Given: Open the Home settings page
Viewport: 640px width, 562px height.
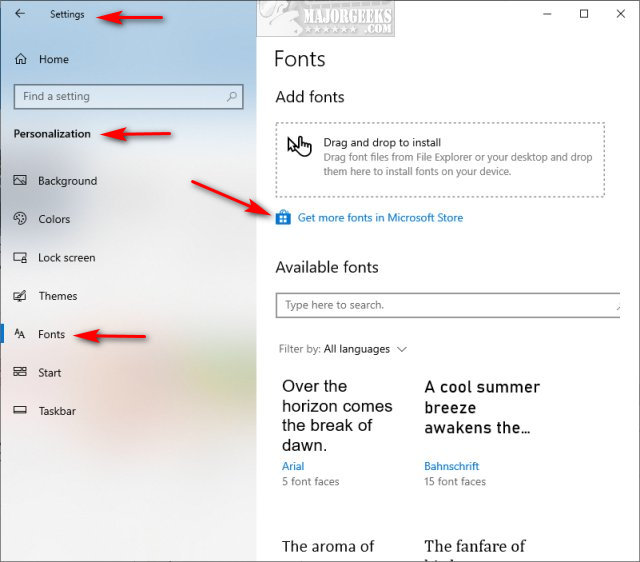Looking at the screenshot, I should 53,59.
